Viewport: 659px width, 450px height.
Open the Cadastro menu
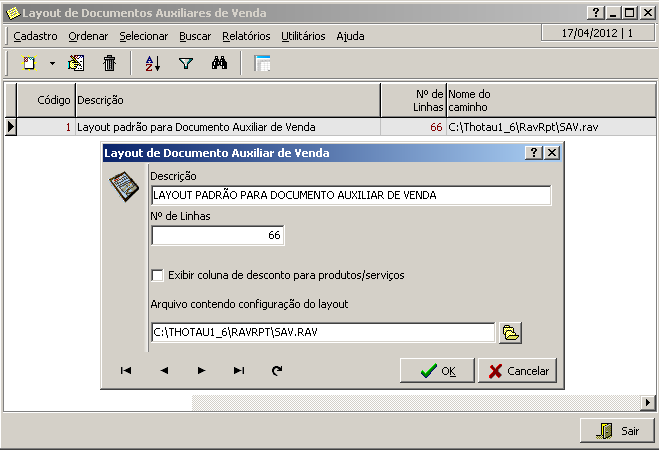point(35,36)
